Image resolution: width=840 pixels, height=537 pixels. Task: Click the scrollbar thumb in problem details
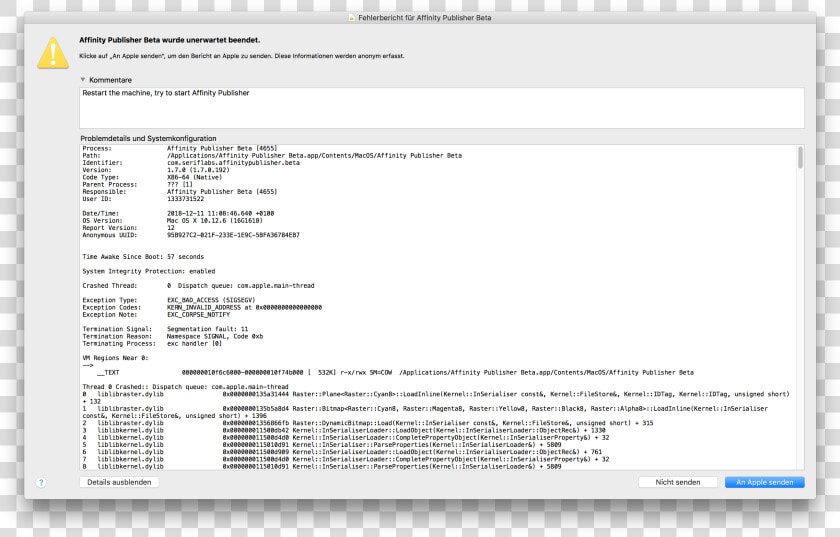pyautogui.click(x=800, y=158)
